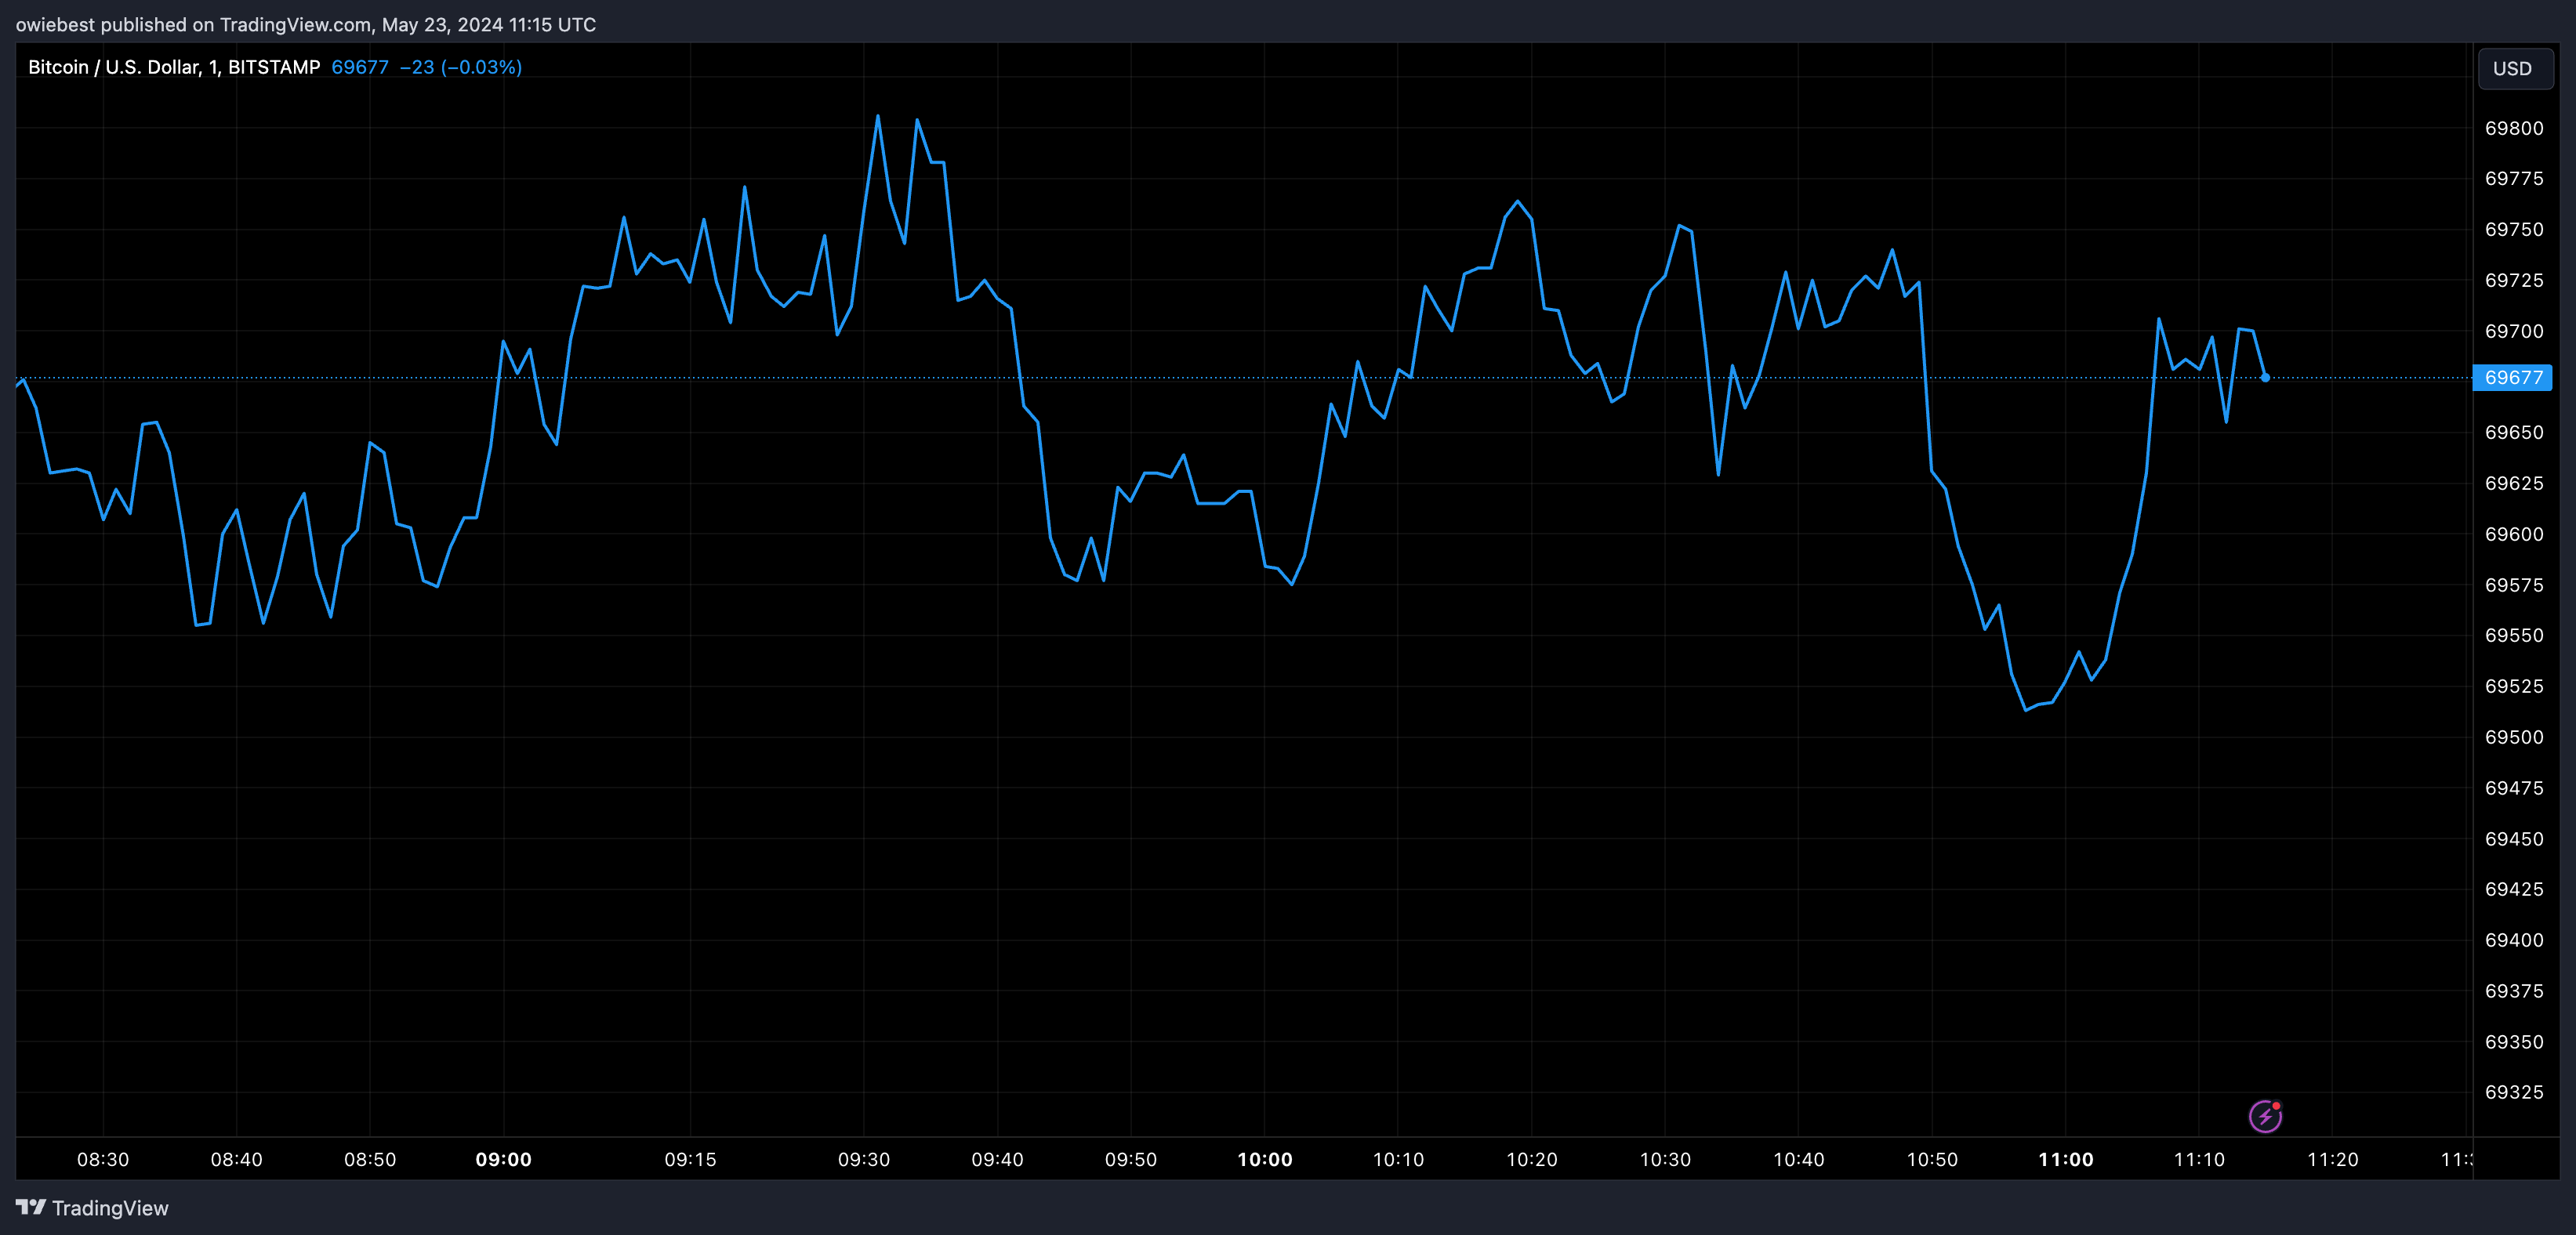Click the 69500 price axis label
The image size is (2576, 1235).
2513,737
